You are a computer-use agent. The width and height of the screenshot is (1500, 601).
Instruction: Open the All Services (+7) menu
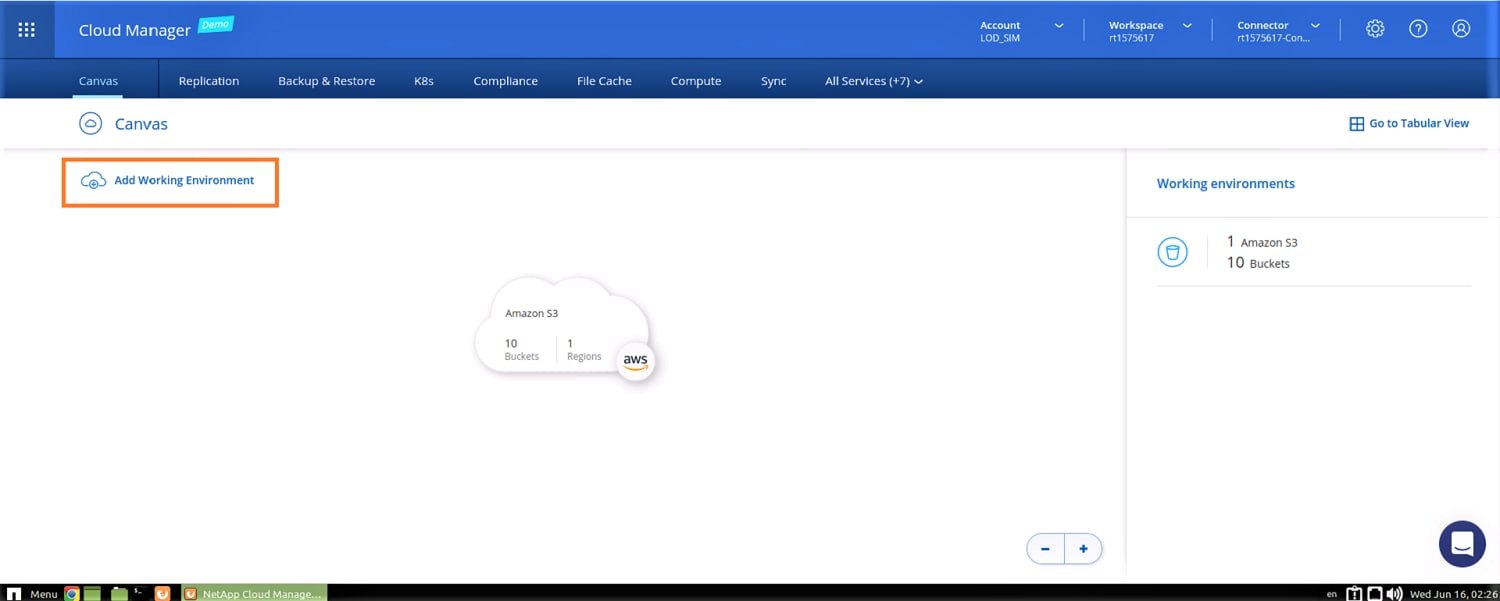tap(873, 81)
